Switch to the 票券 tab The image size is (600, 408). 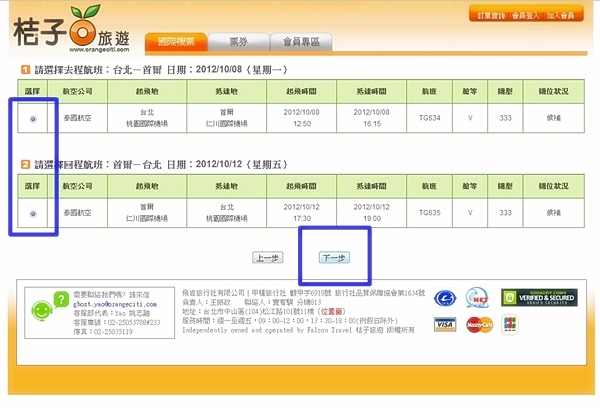[238, 42]
